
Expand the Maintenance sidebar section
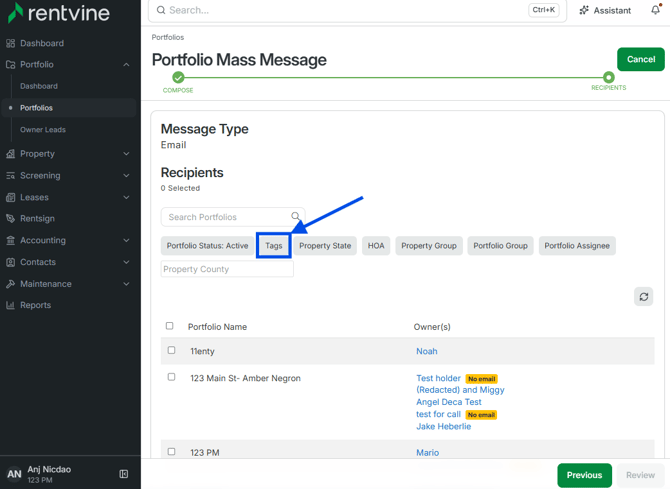[x=126, y=284]
